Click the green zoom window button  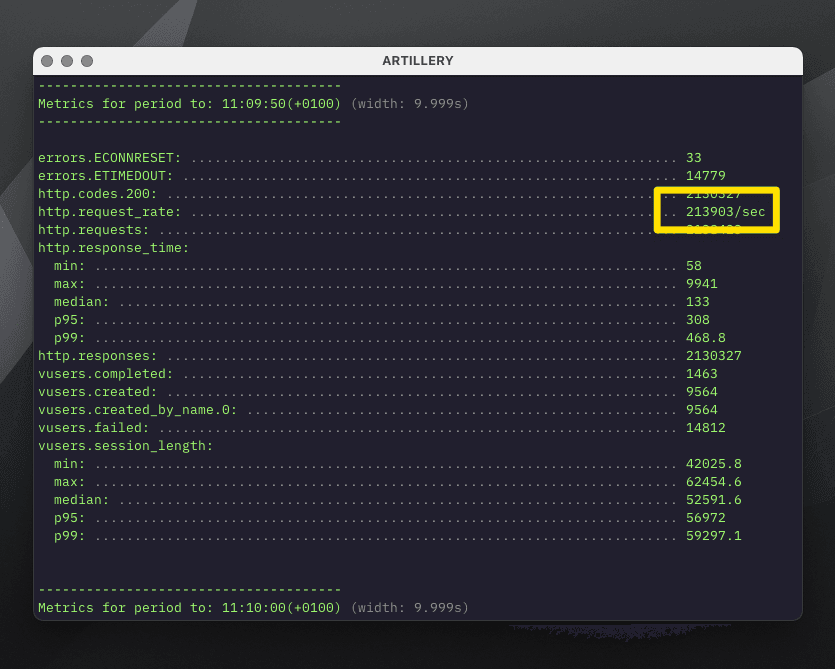87,61
